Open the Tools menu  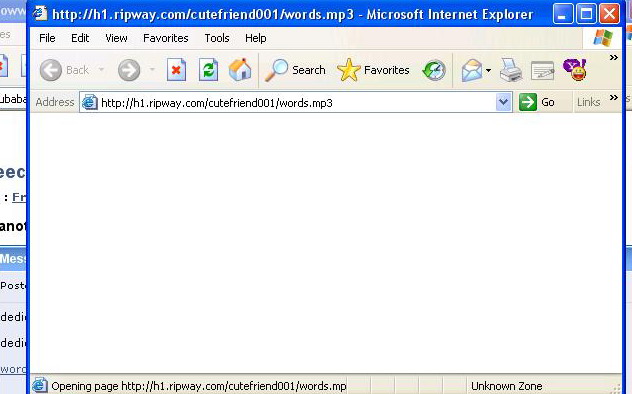[217, 38]
